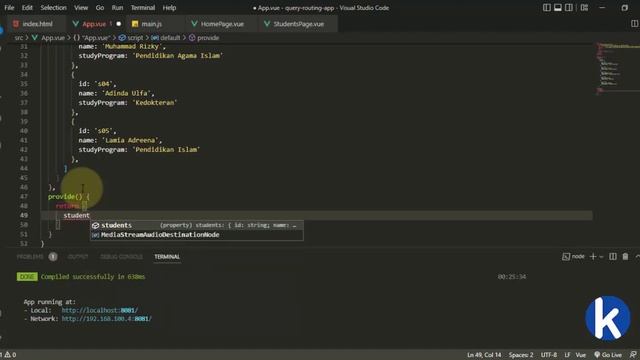Click the property icon beside students suggestion
This screenshot has width=640, height=360.
(96, 225)
